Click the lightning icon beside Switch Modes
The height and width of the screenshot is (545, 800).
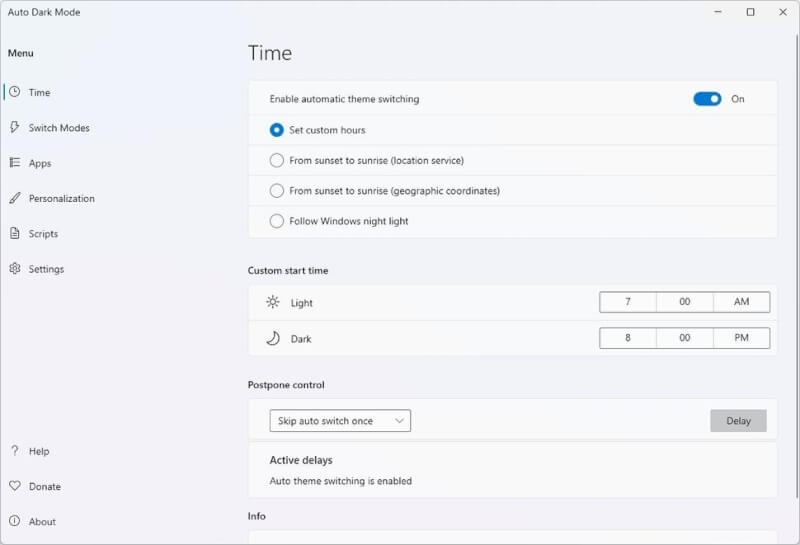(15, 127)
